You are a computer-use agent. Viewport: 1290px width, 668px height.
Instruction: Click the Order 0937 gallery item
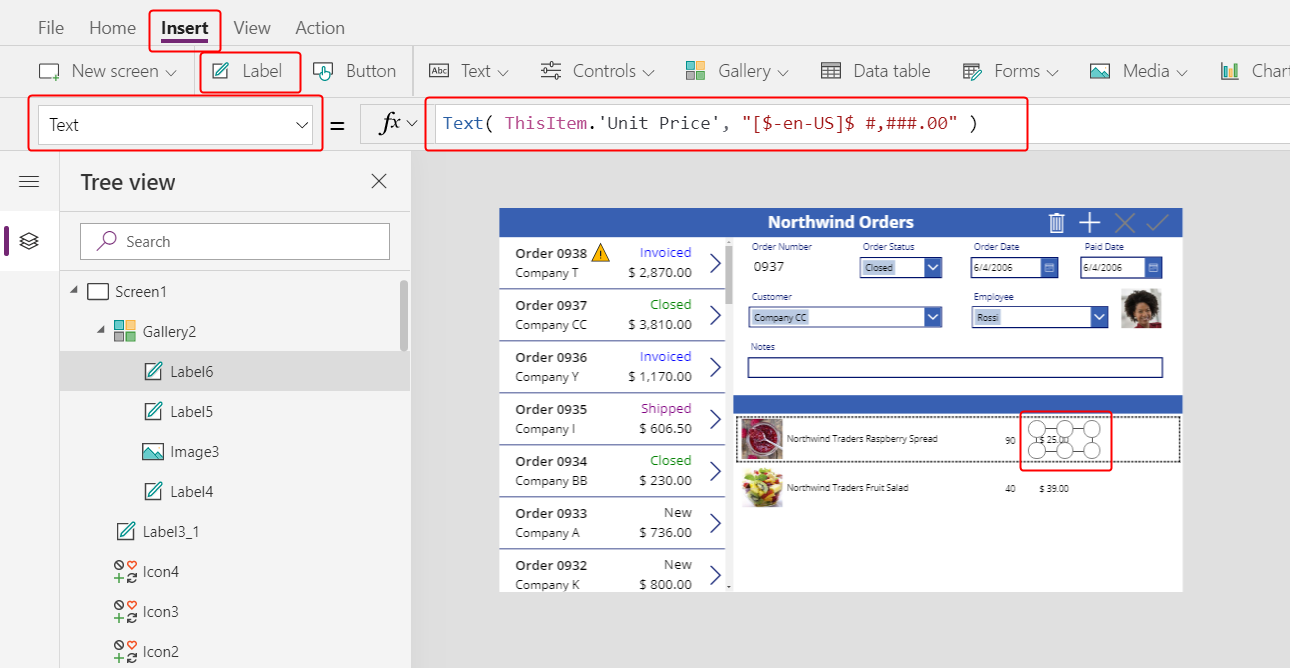pyautogui.click(x=612, y=315)
